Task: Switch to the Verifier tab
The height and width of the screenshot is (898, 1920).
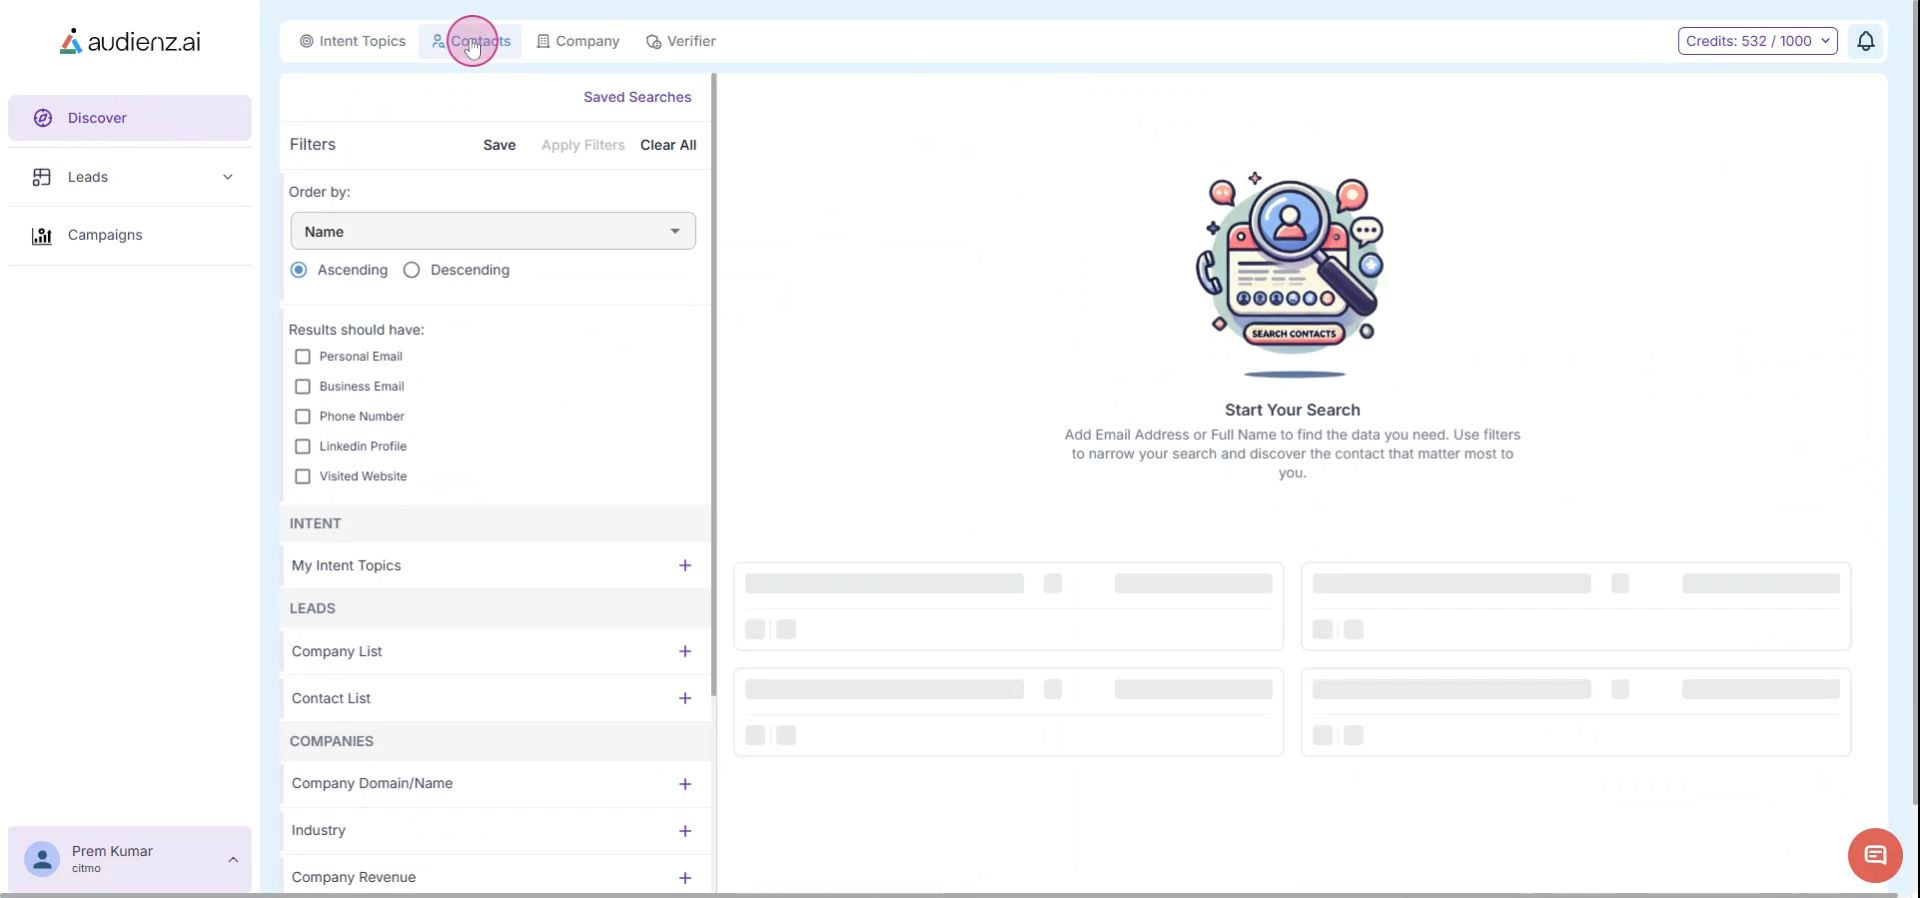Action: 681,41
